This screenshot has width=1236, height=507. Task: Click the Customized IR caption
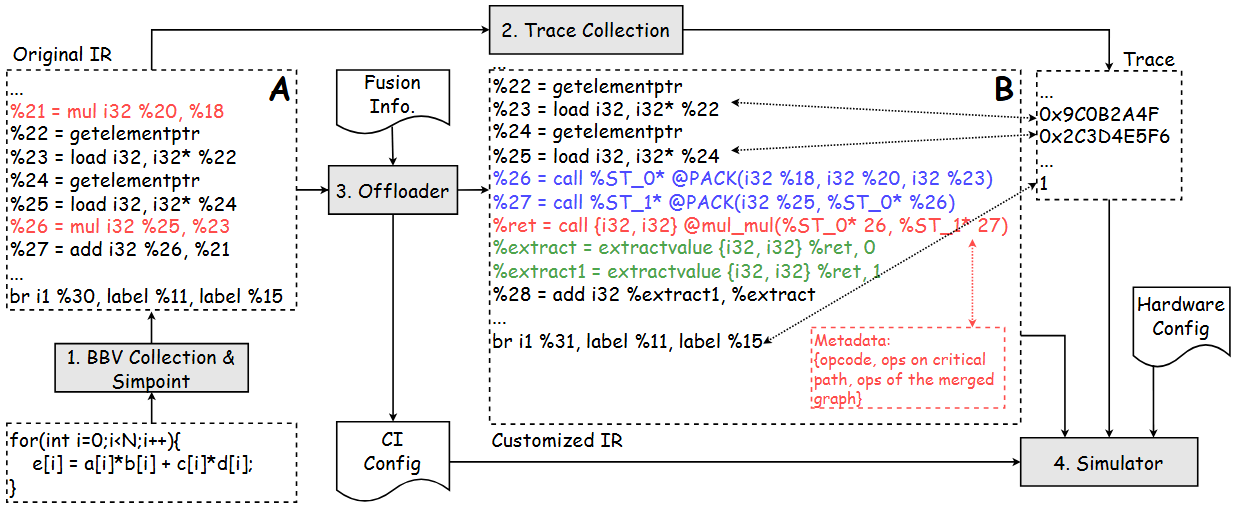[554, 439]
